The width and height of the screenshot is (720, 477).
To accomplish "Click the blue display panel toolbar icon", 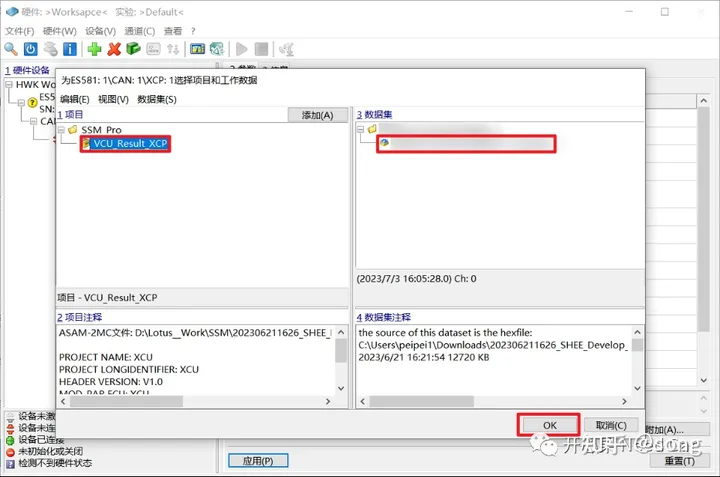I will pyautogui.click(x=197, y=49).
